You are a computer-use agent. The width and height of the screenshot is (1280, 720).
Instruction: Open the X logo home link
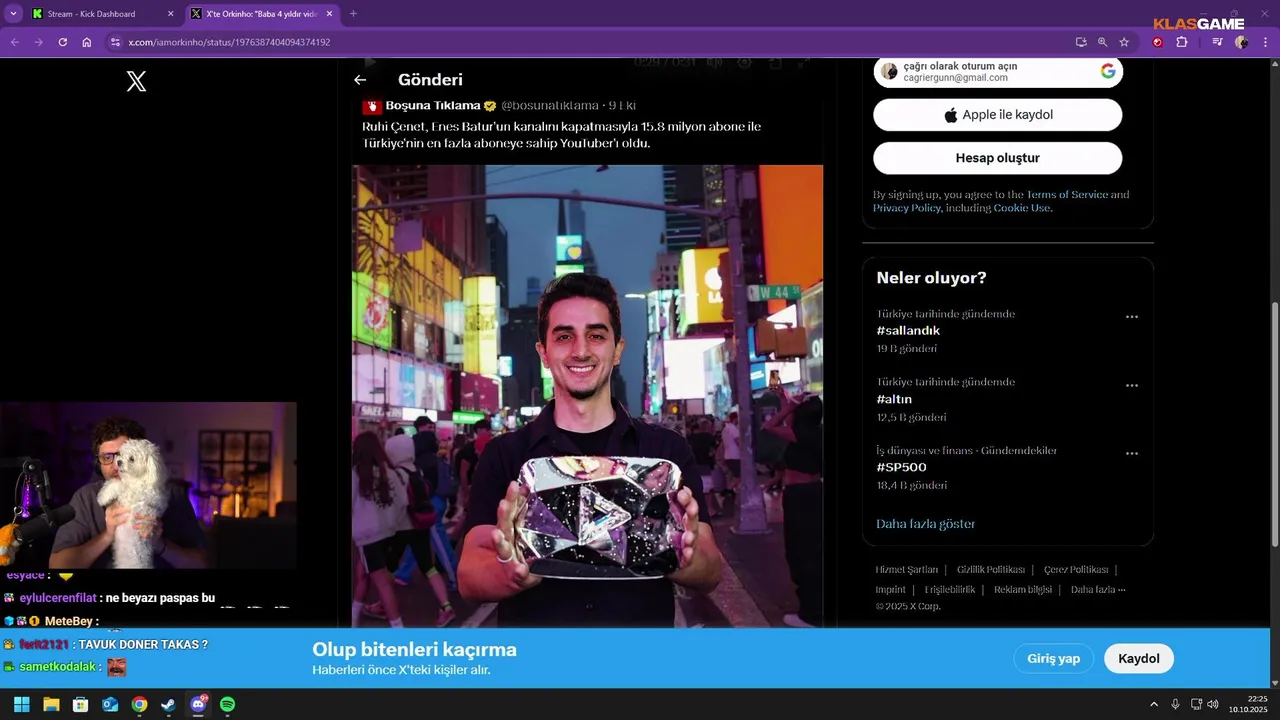tap(136, 82)
